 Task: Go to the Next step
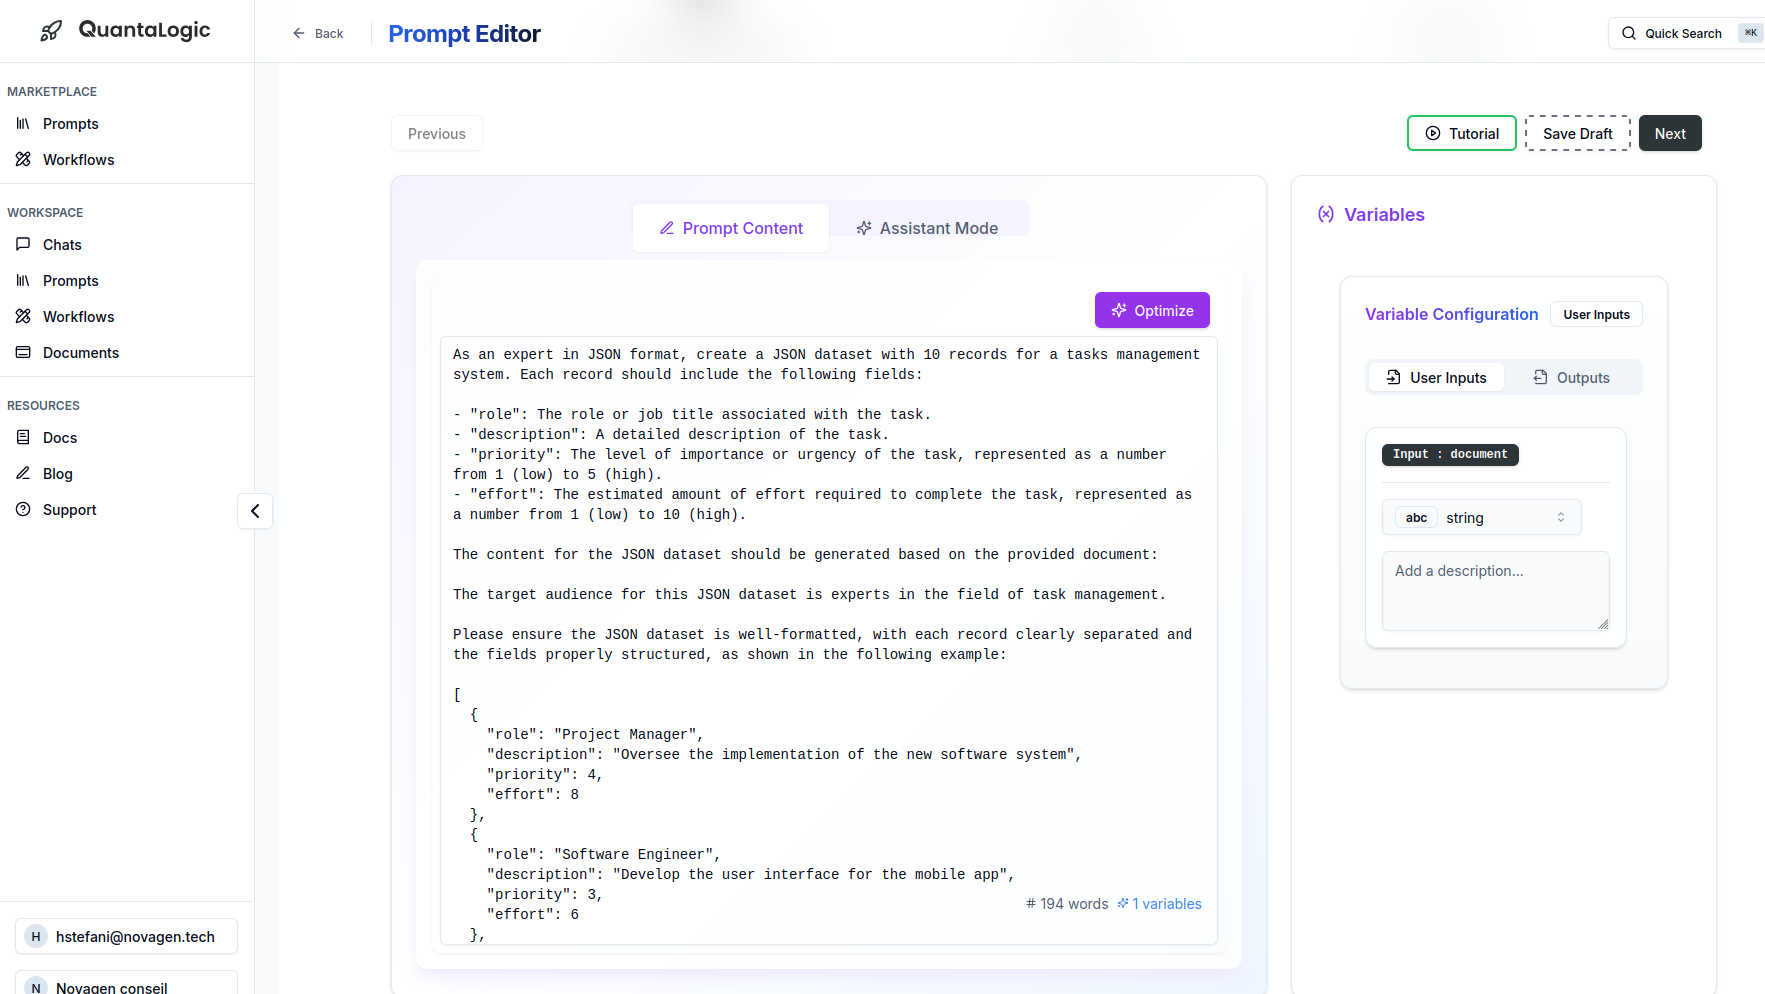point(1670,133)
